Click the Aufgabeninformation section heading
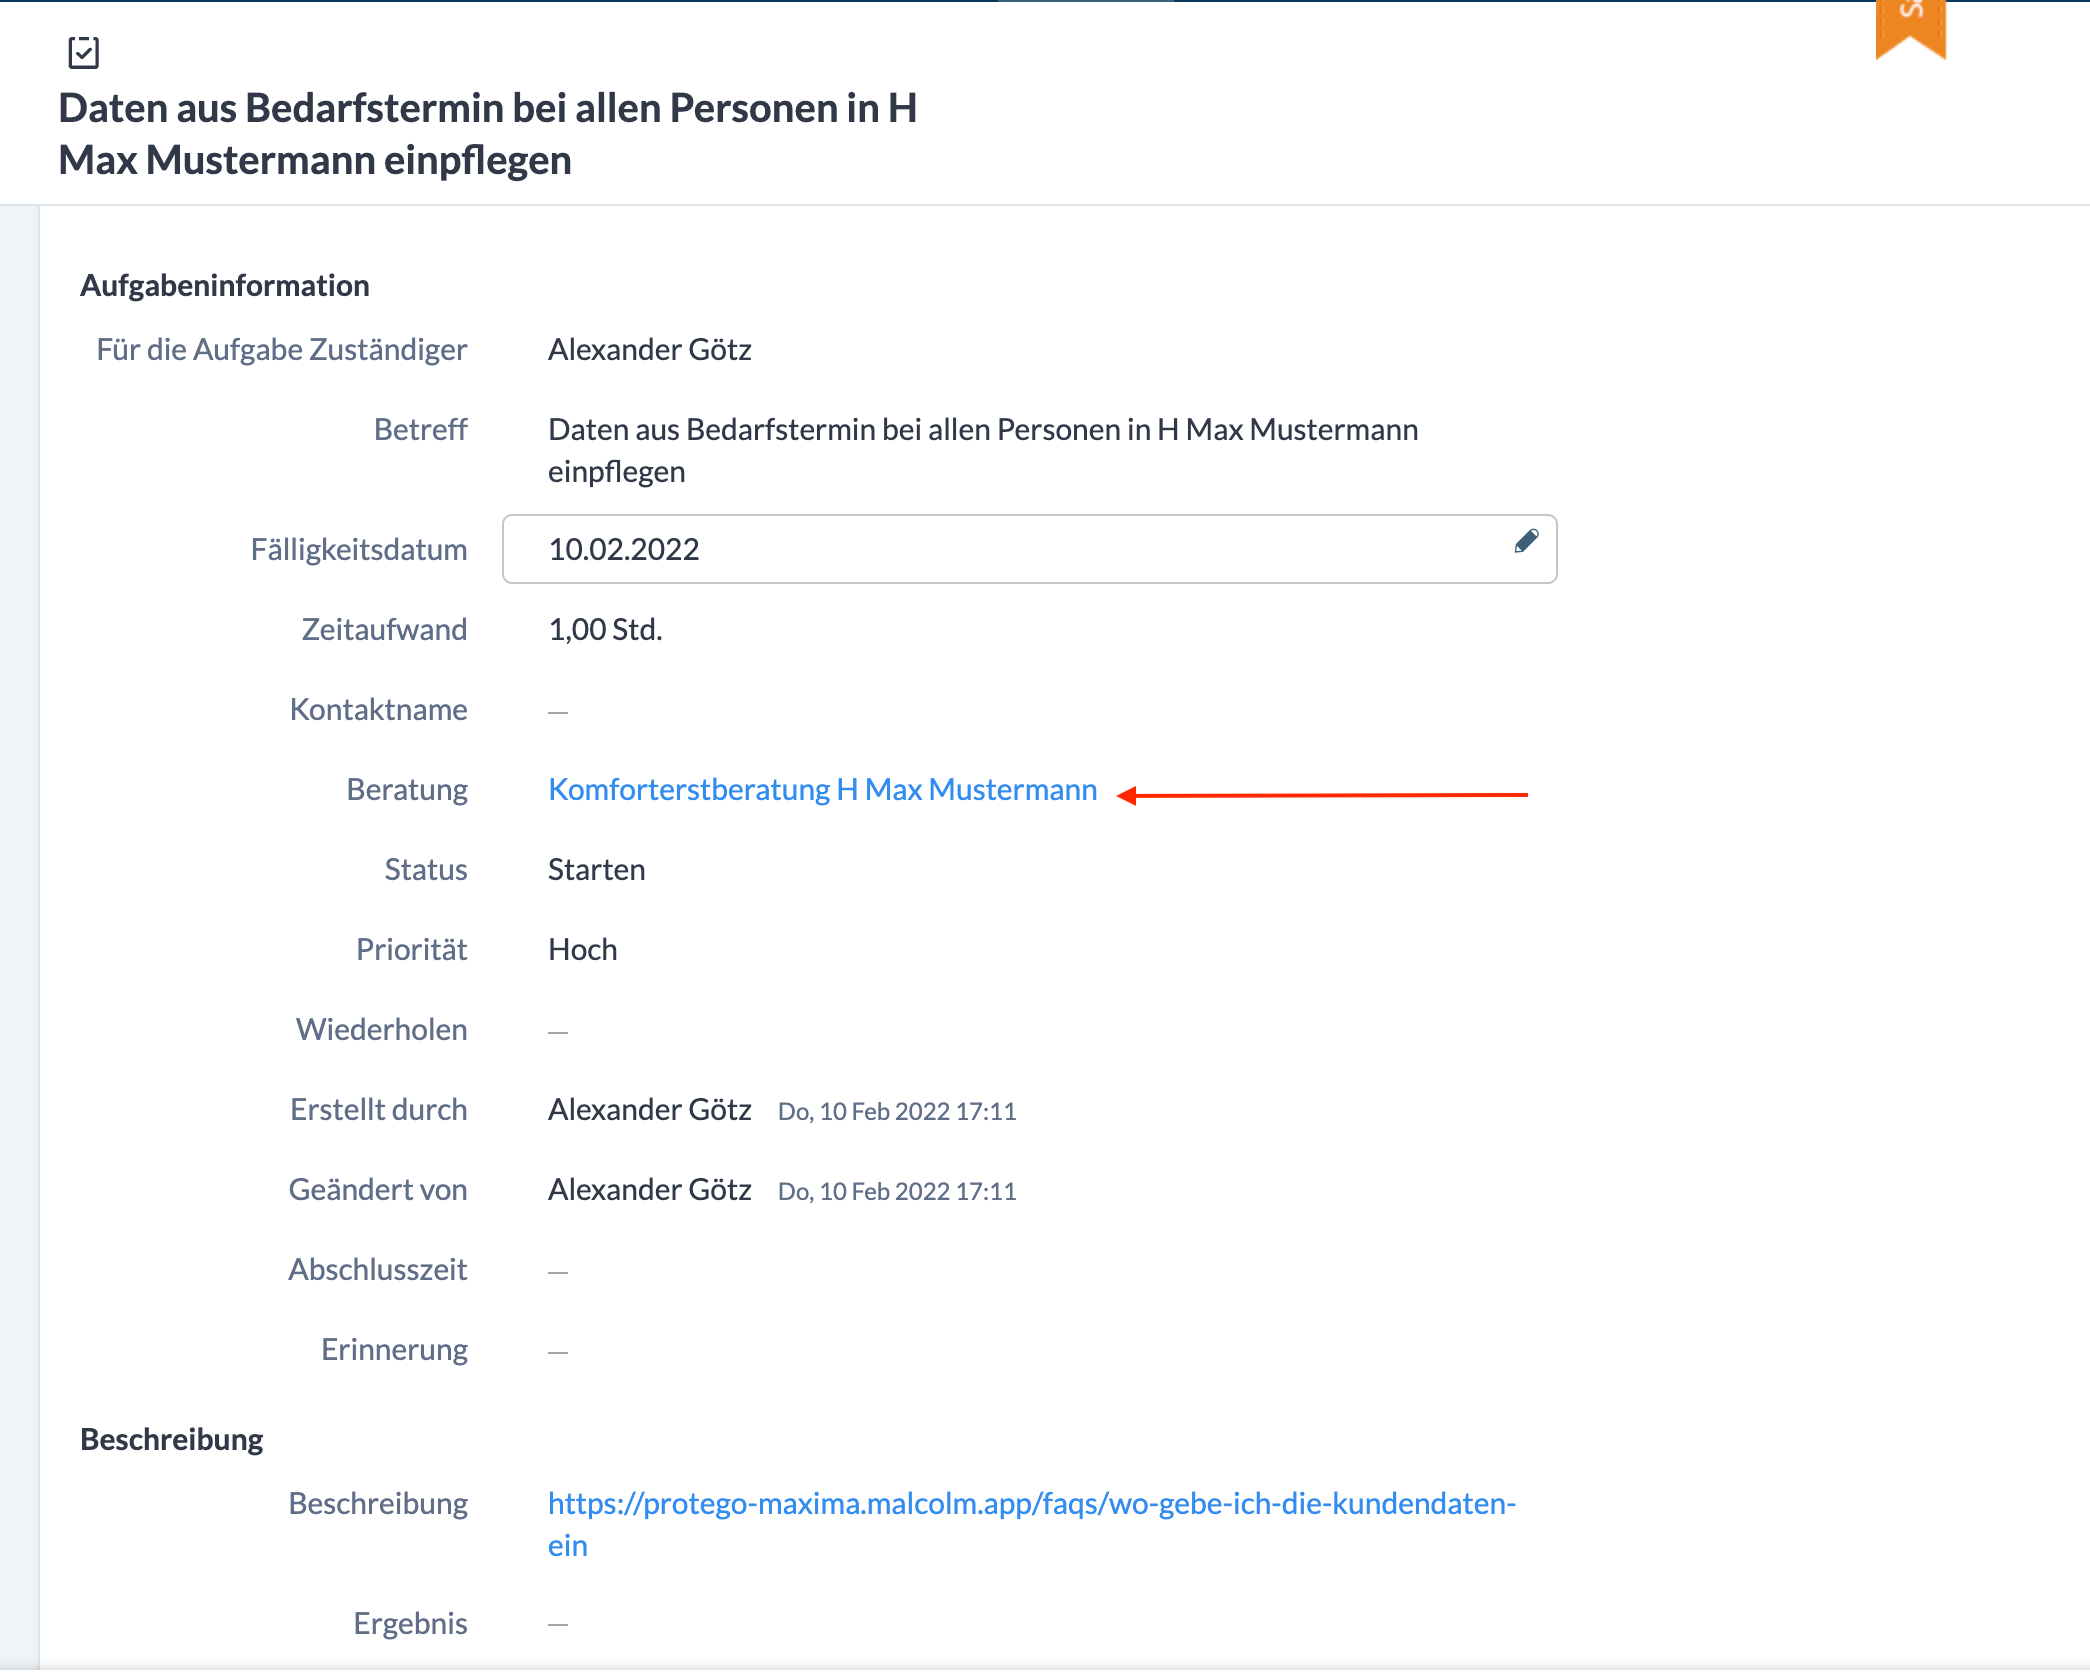 pyautogui.click(x=225, y=286)
